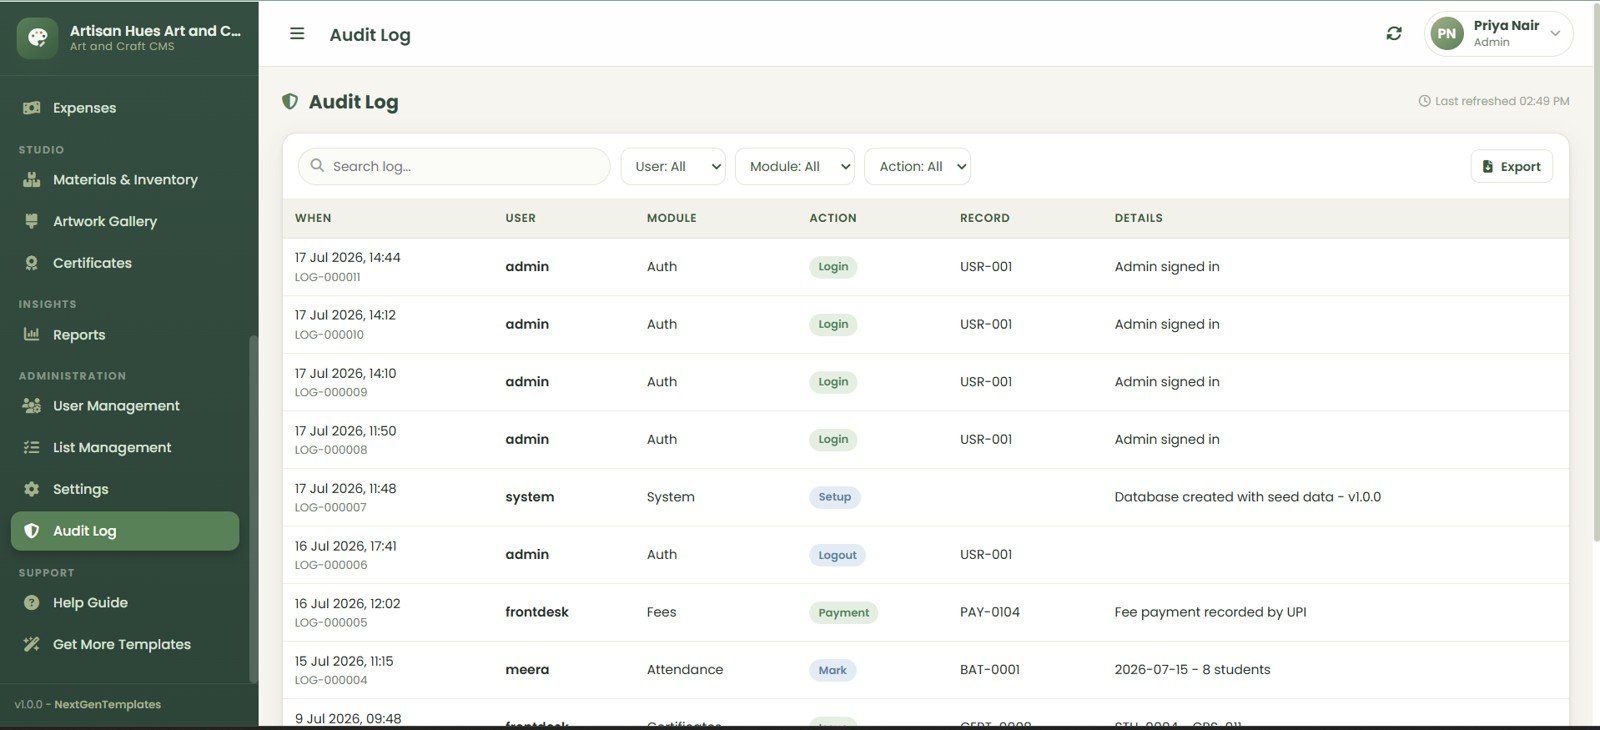Click the Get More Templates wand icon
This screenshot has width=1600, height=730.
32,644
